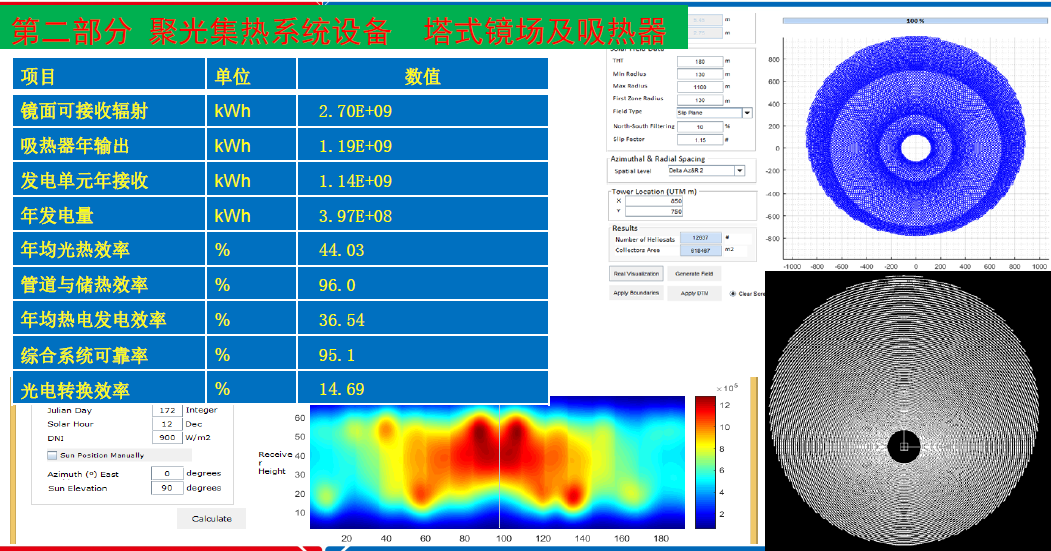
Task: Click the 数值 column header
Action: 422,76
